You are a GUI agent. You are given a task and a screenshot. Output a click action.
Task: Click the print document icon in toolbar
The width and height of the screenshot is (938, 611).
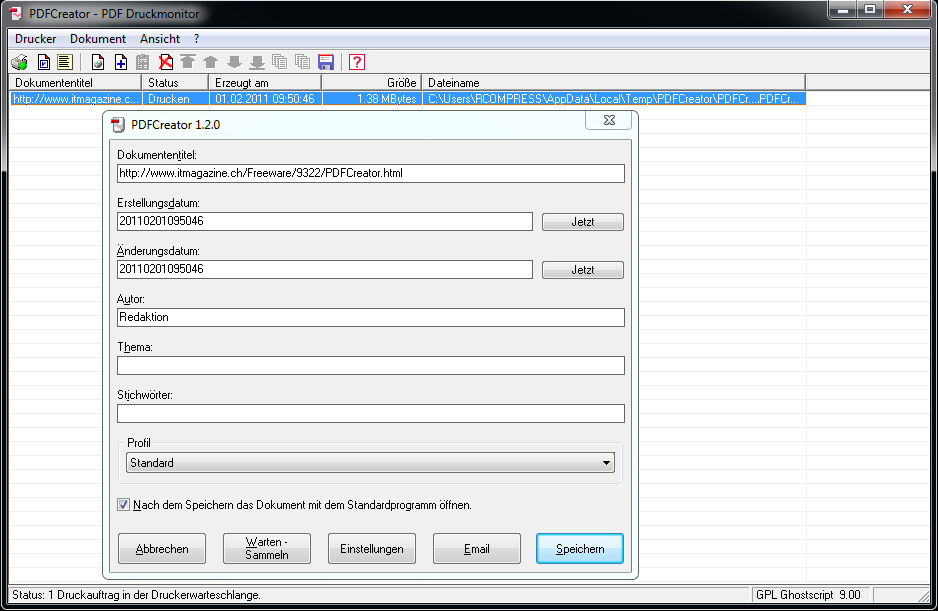click(98, 62)
